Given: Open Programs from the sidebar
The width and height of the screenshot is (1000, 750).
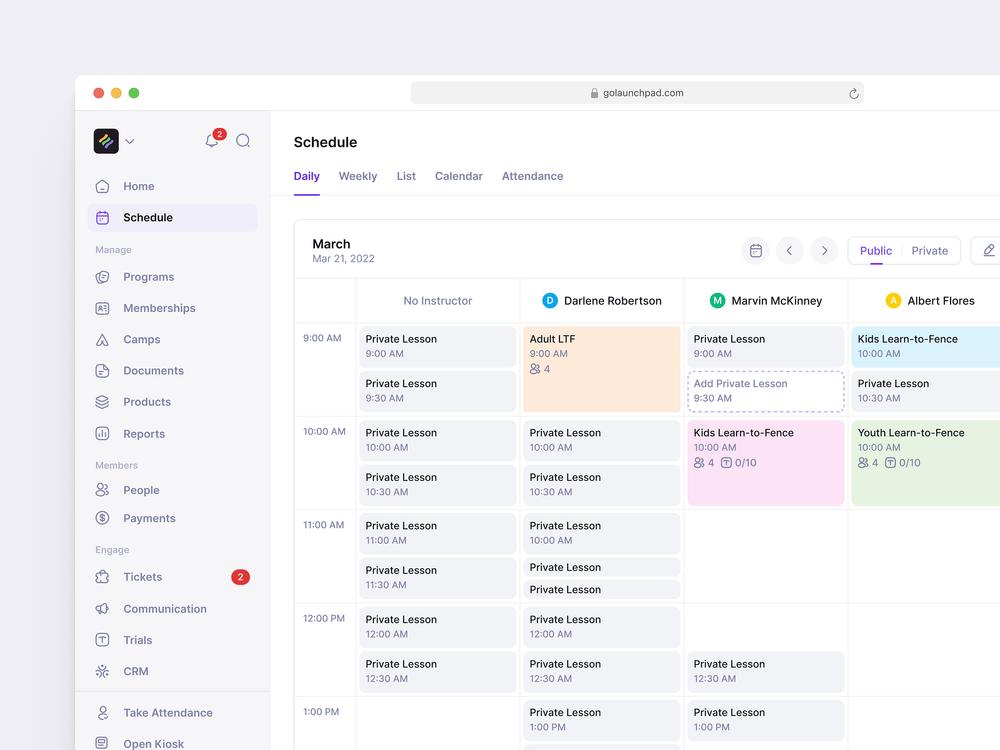Looking at the screenshot, I should click(x=173, y=277).
